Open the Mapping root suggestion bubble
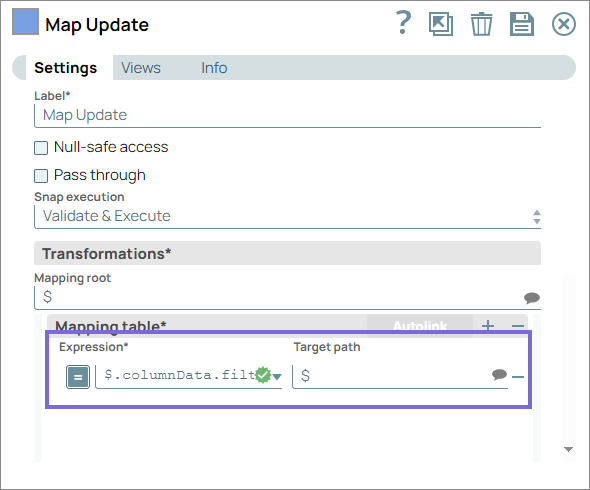 [532, 298]
